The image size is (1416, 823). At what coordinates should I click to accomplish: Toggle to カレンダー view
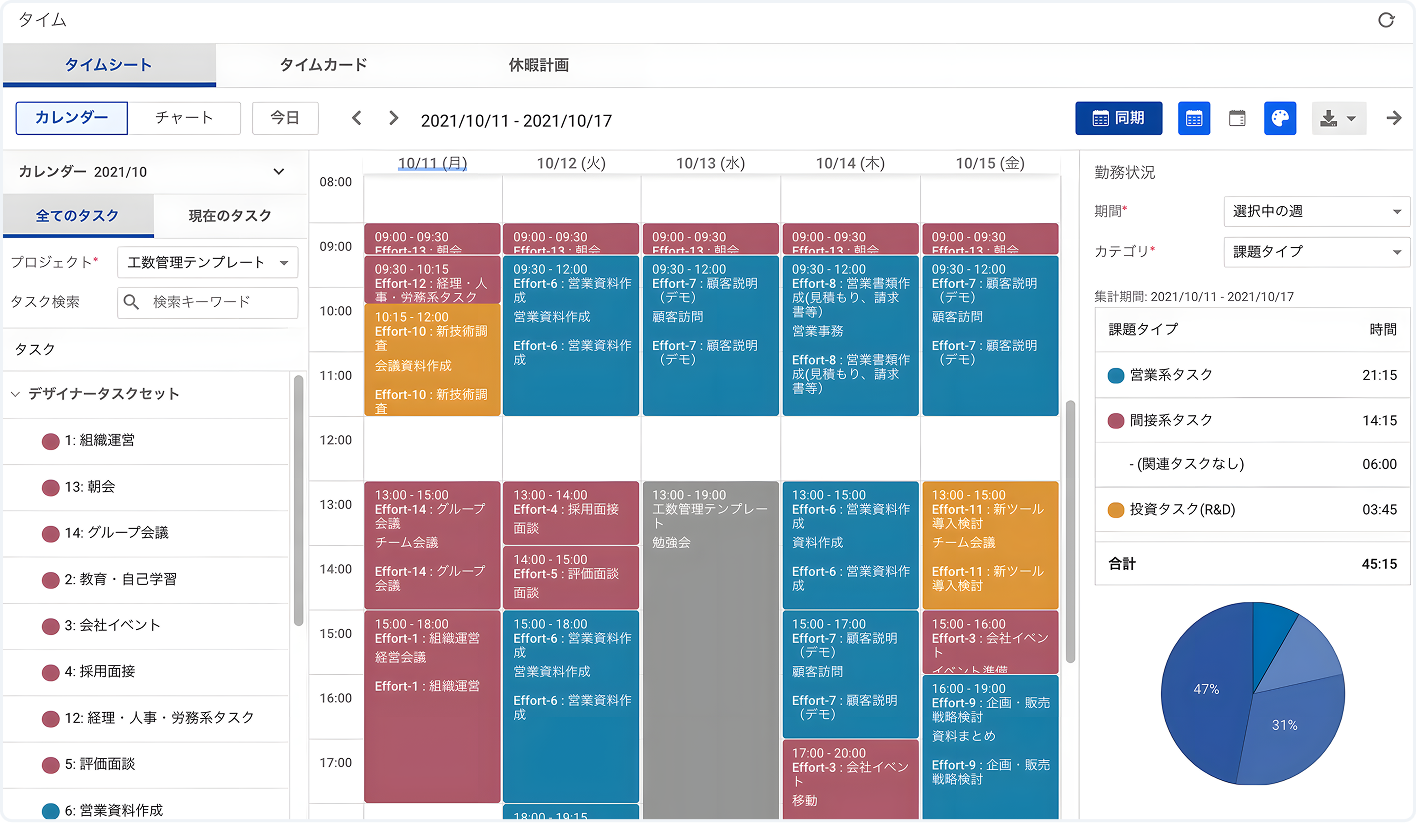pyautogui.click(x=72, y=118)
